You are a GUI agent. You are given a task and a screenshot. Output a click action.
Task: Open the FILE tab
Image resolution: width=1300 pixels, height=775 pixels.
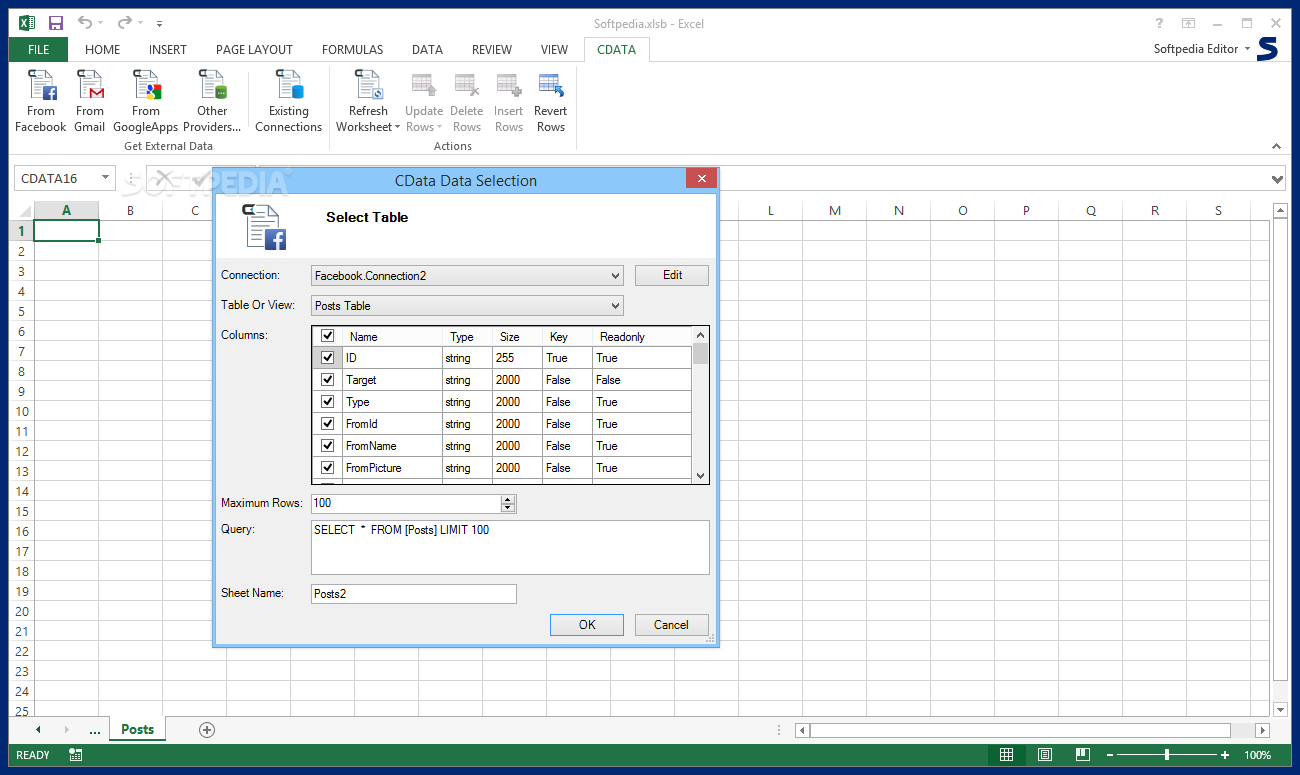pos(38,49)
